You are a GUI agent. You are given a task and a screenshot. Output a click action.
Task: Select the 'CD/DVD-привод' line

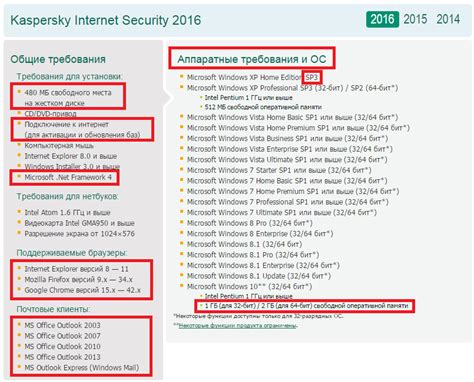[50, 114]
